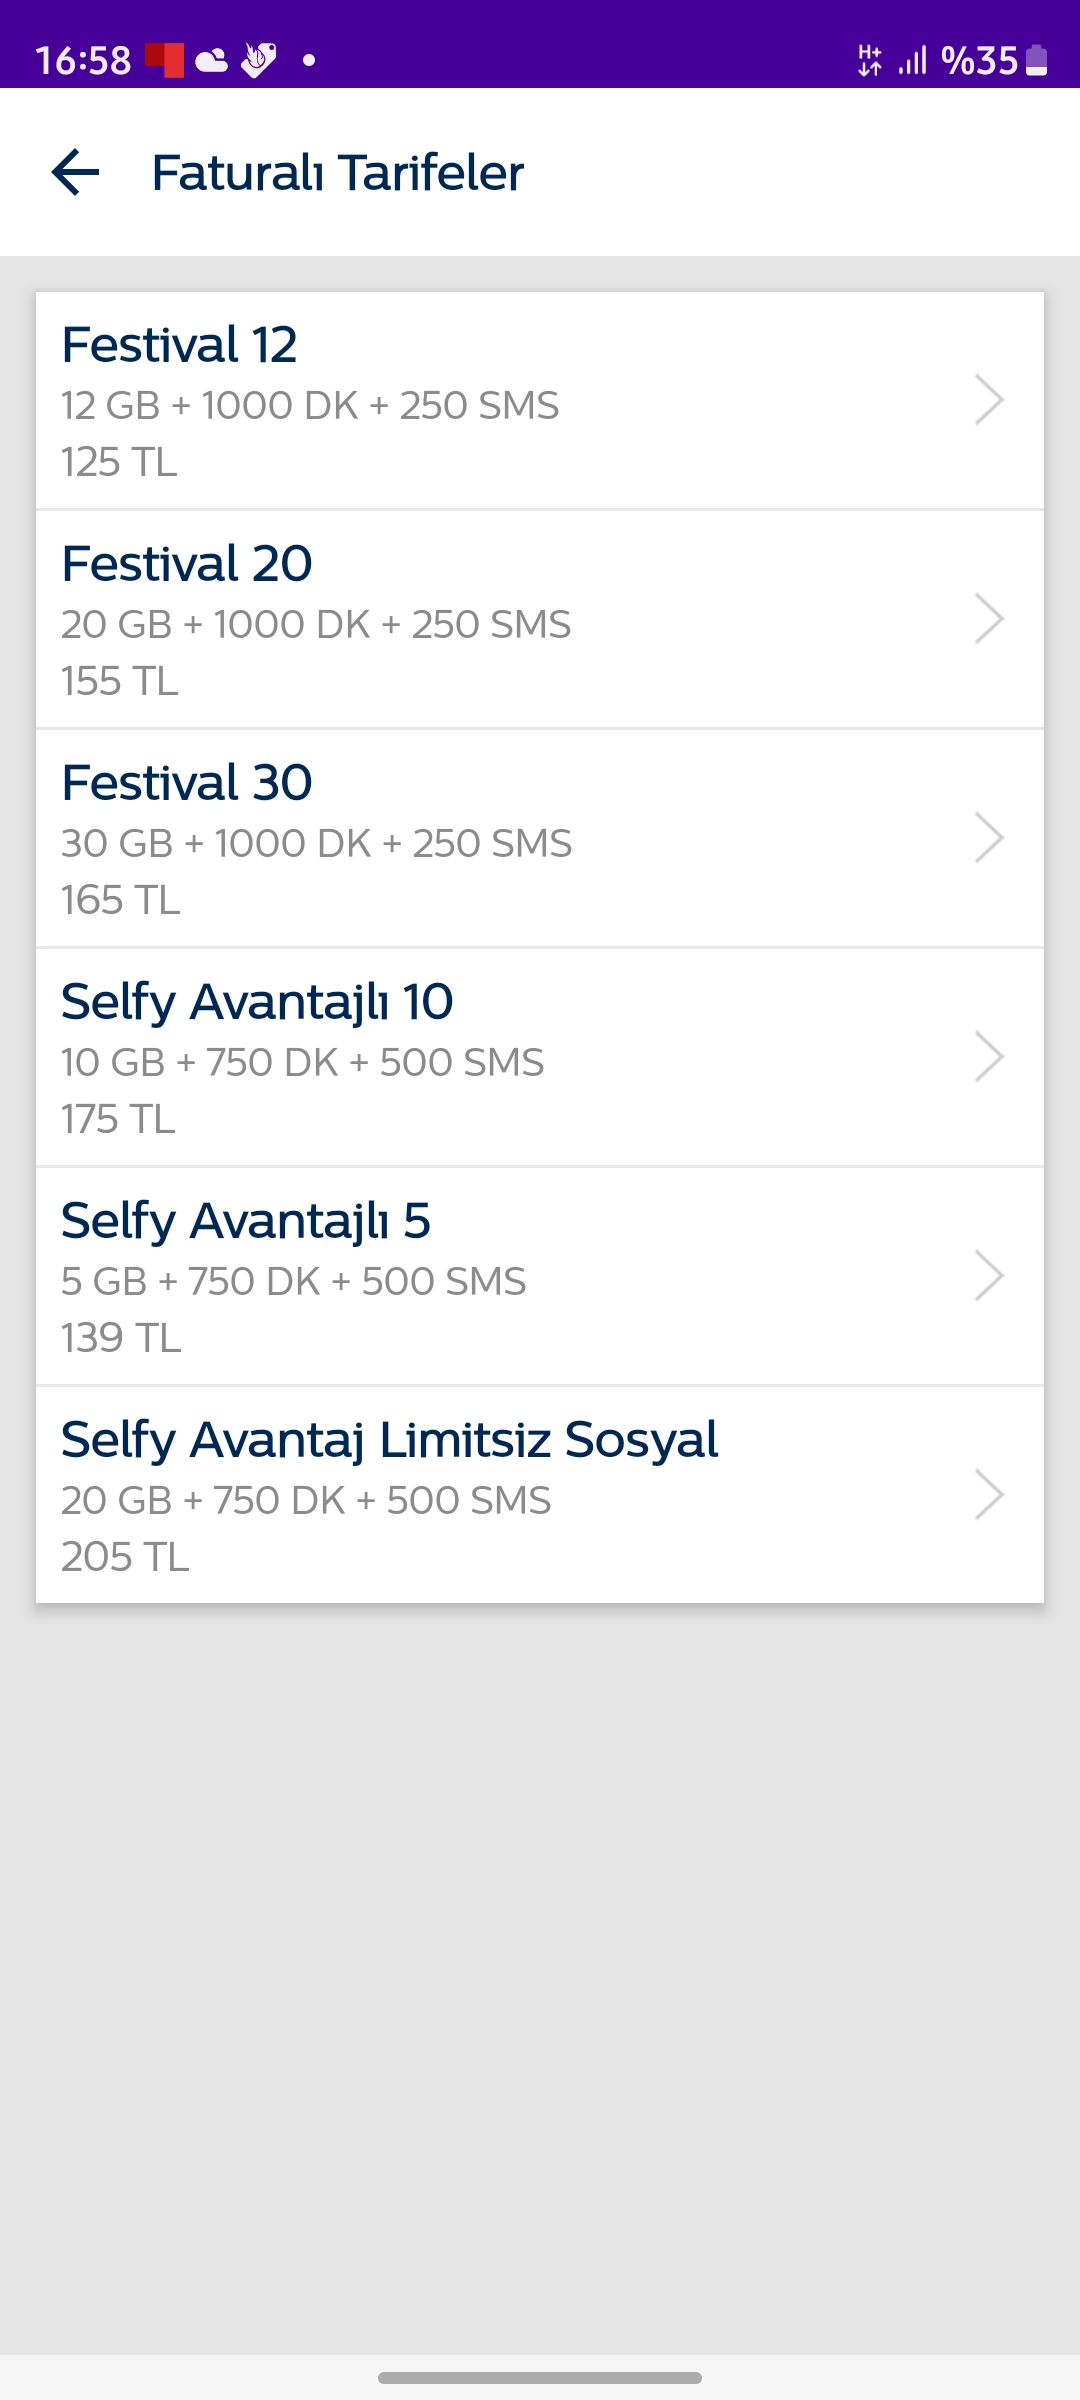Tap the battery icon in status bar
This screenshot has width=1080, height=2400.
coord(1037,60)
